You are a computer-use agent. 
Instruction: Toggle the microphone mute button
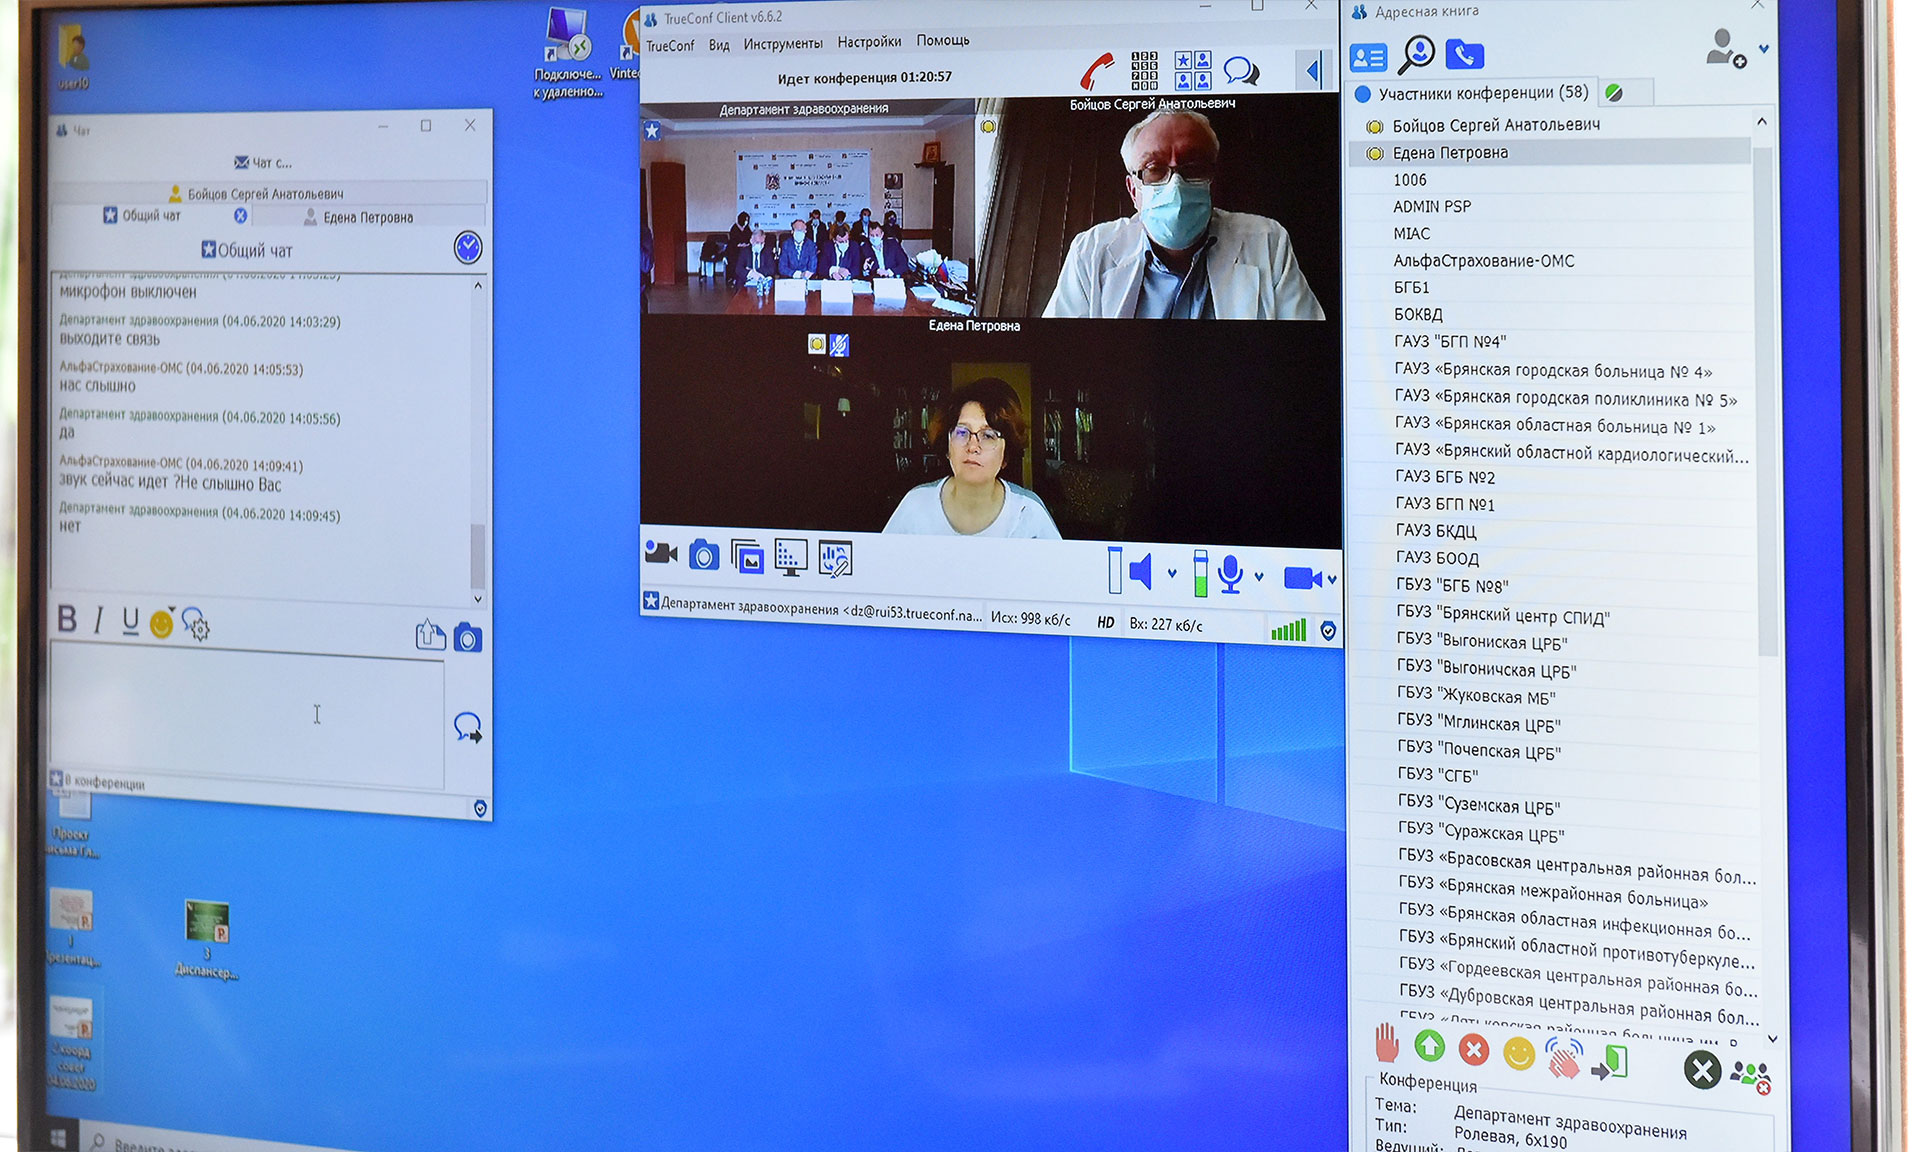pyautogui.click(x=1231, y=573)
